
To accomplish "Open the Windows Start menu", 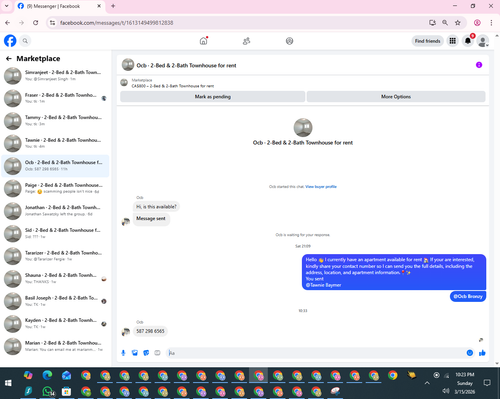I will click(x=8, y=383).
